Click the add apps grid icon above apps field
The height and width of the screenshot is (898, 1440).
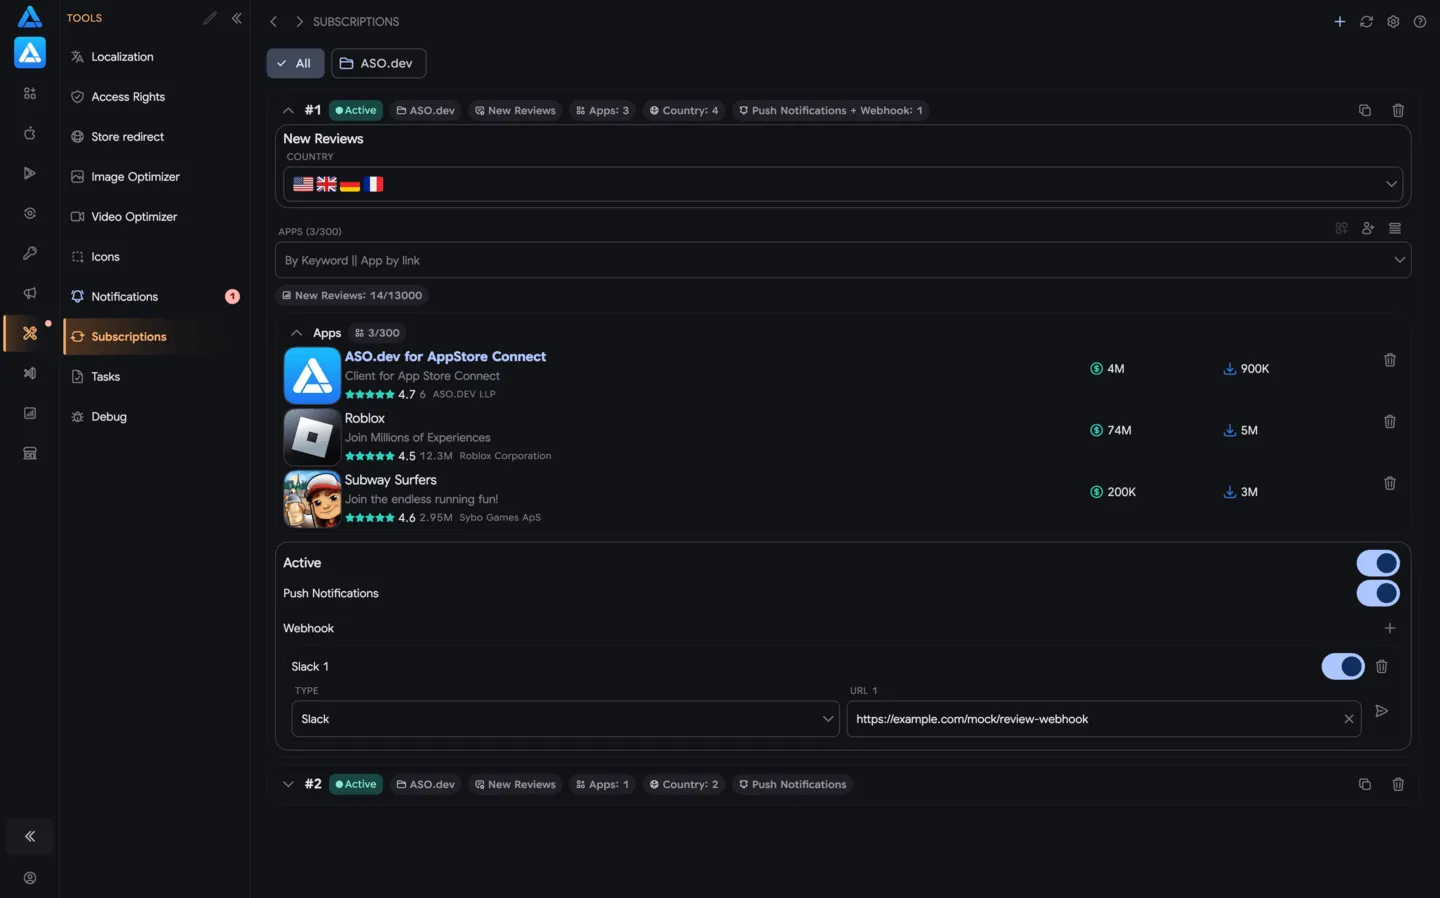1342,228
